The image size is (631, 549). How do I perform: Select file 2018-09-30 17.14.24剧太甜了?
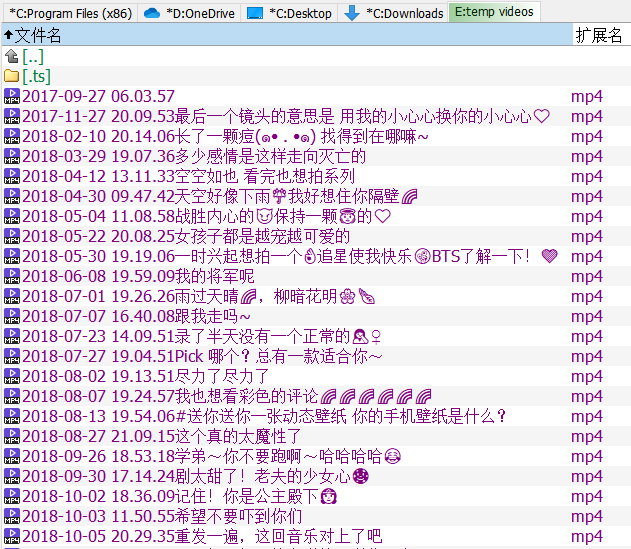pyautogui.click(x=196, y=477)
